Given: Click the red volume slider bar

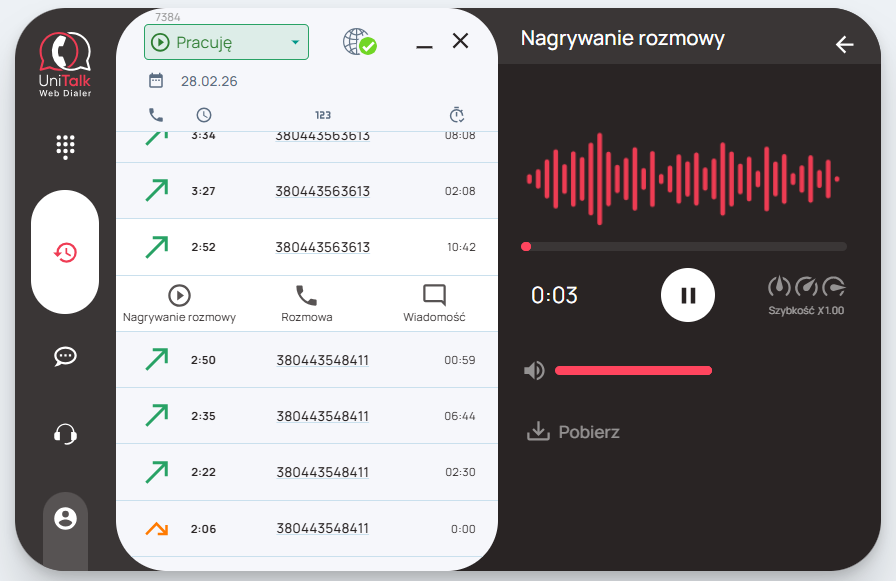Looking at the screenshot, I should [633, 371].
